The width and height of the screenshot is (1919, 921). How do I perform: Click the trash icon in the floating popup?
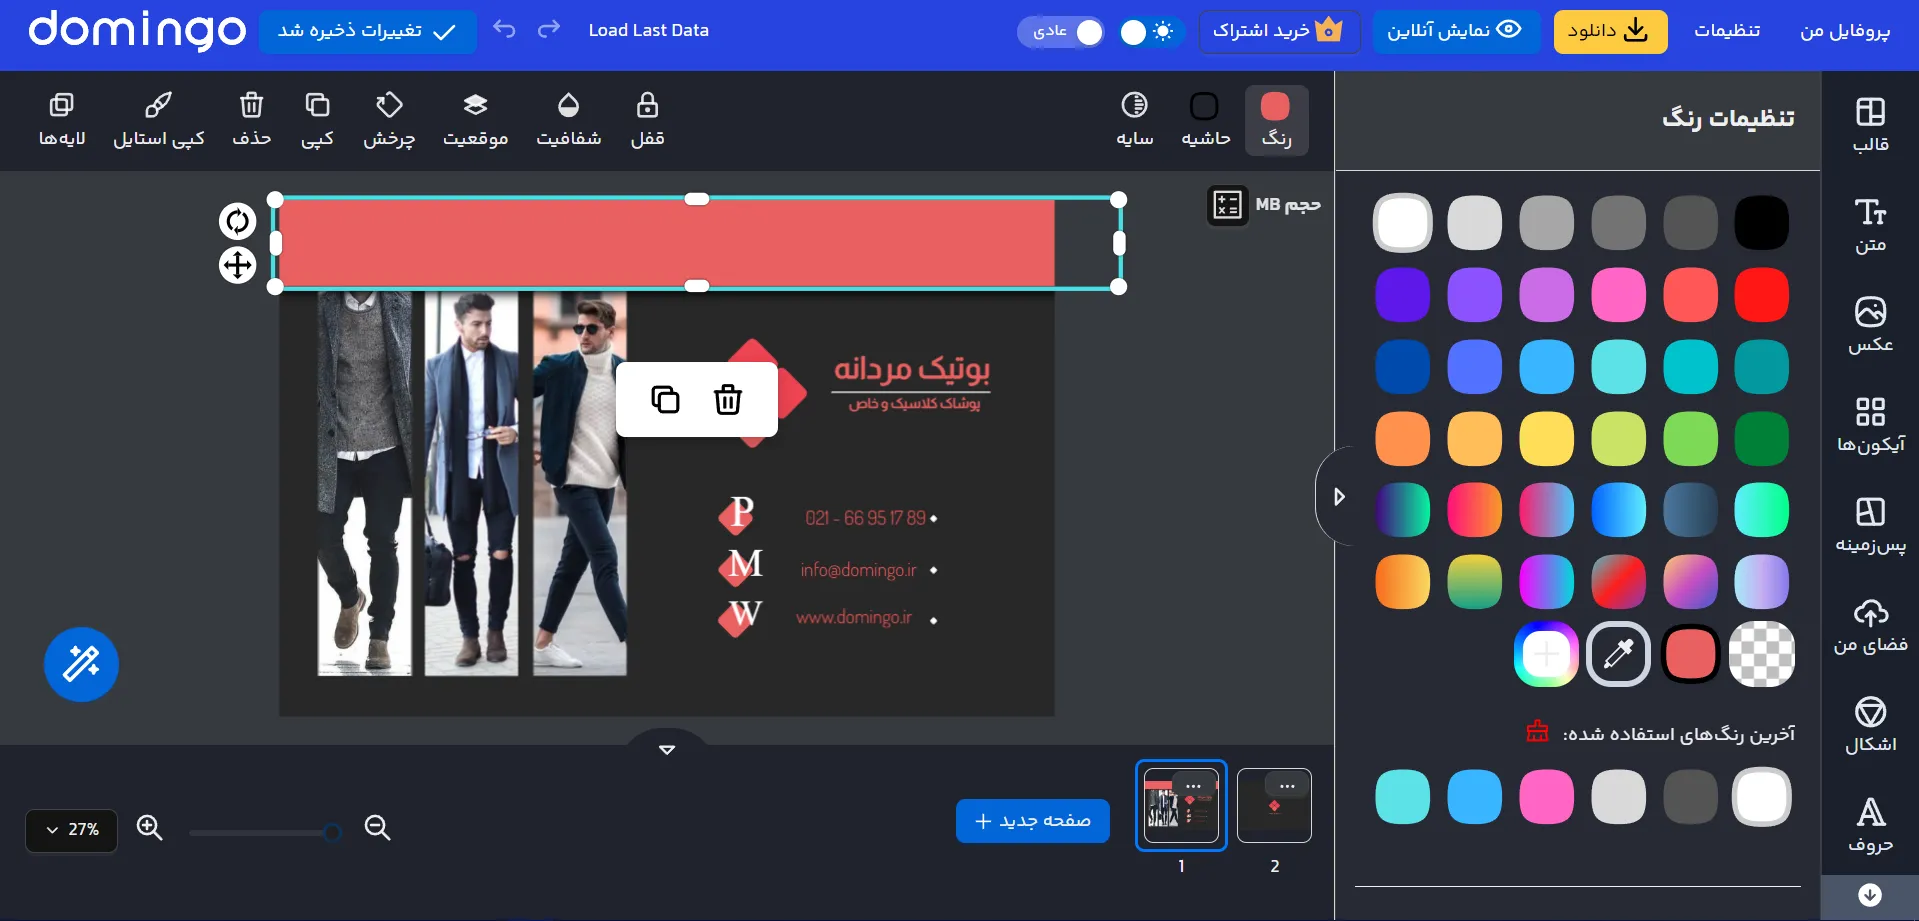click(x=728, y=399)
